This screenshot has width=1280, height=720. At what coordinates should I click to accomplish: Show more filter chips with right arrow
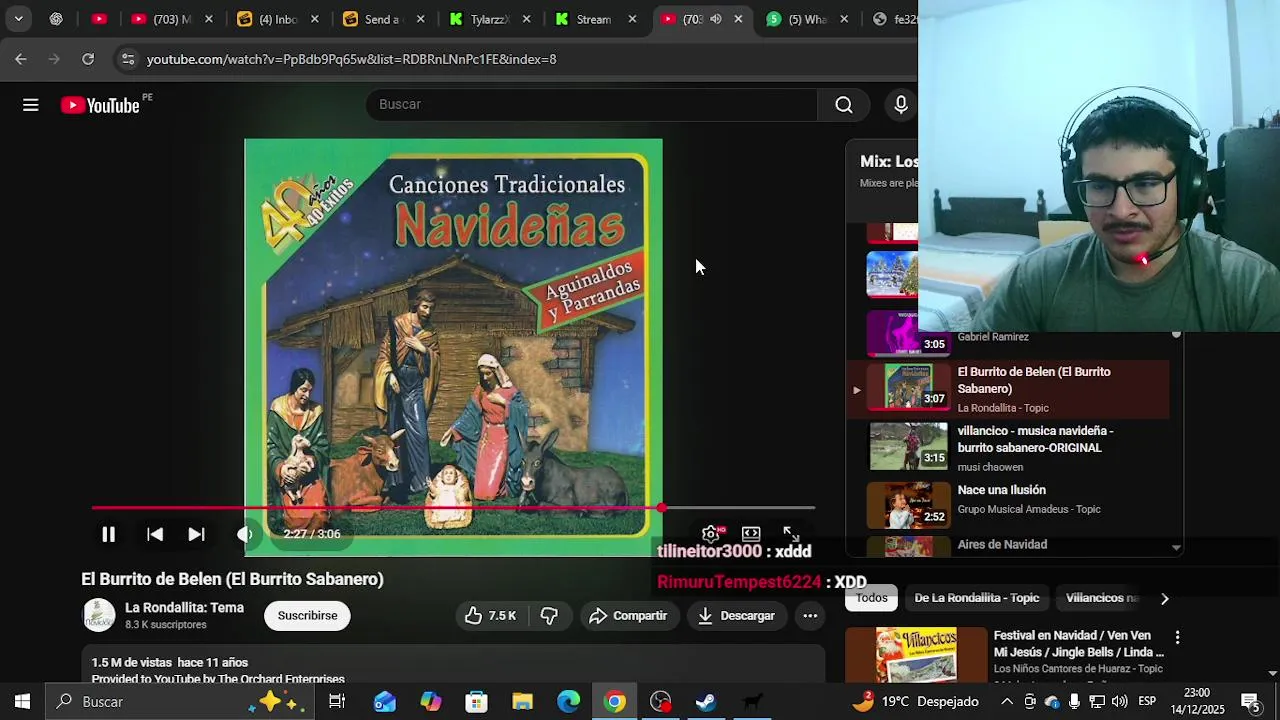coord(1164,598)
